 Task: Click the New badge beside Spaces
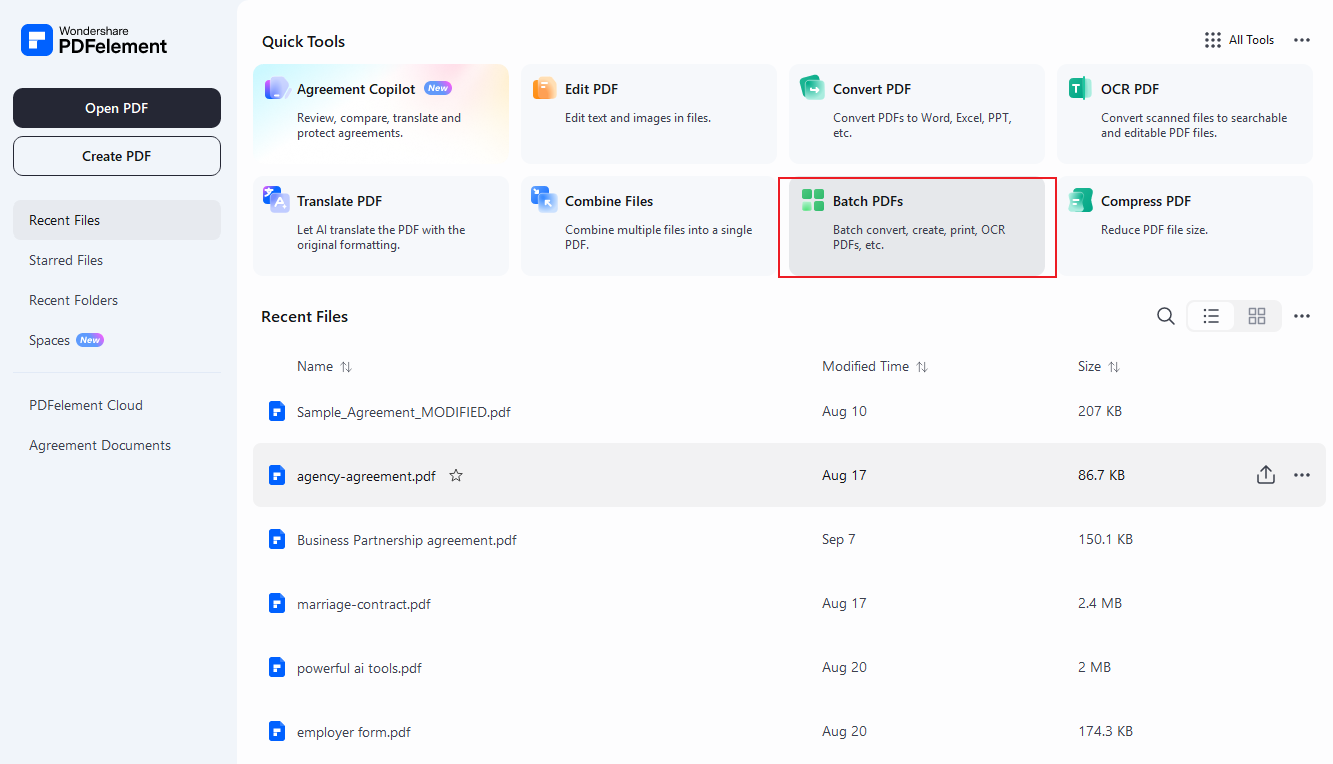point(90,340)
